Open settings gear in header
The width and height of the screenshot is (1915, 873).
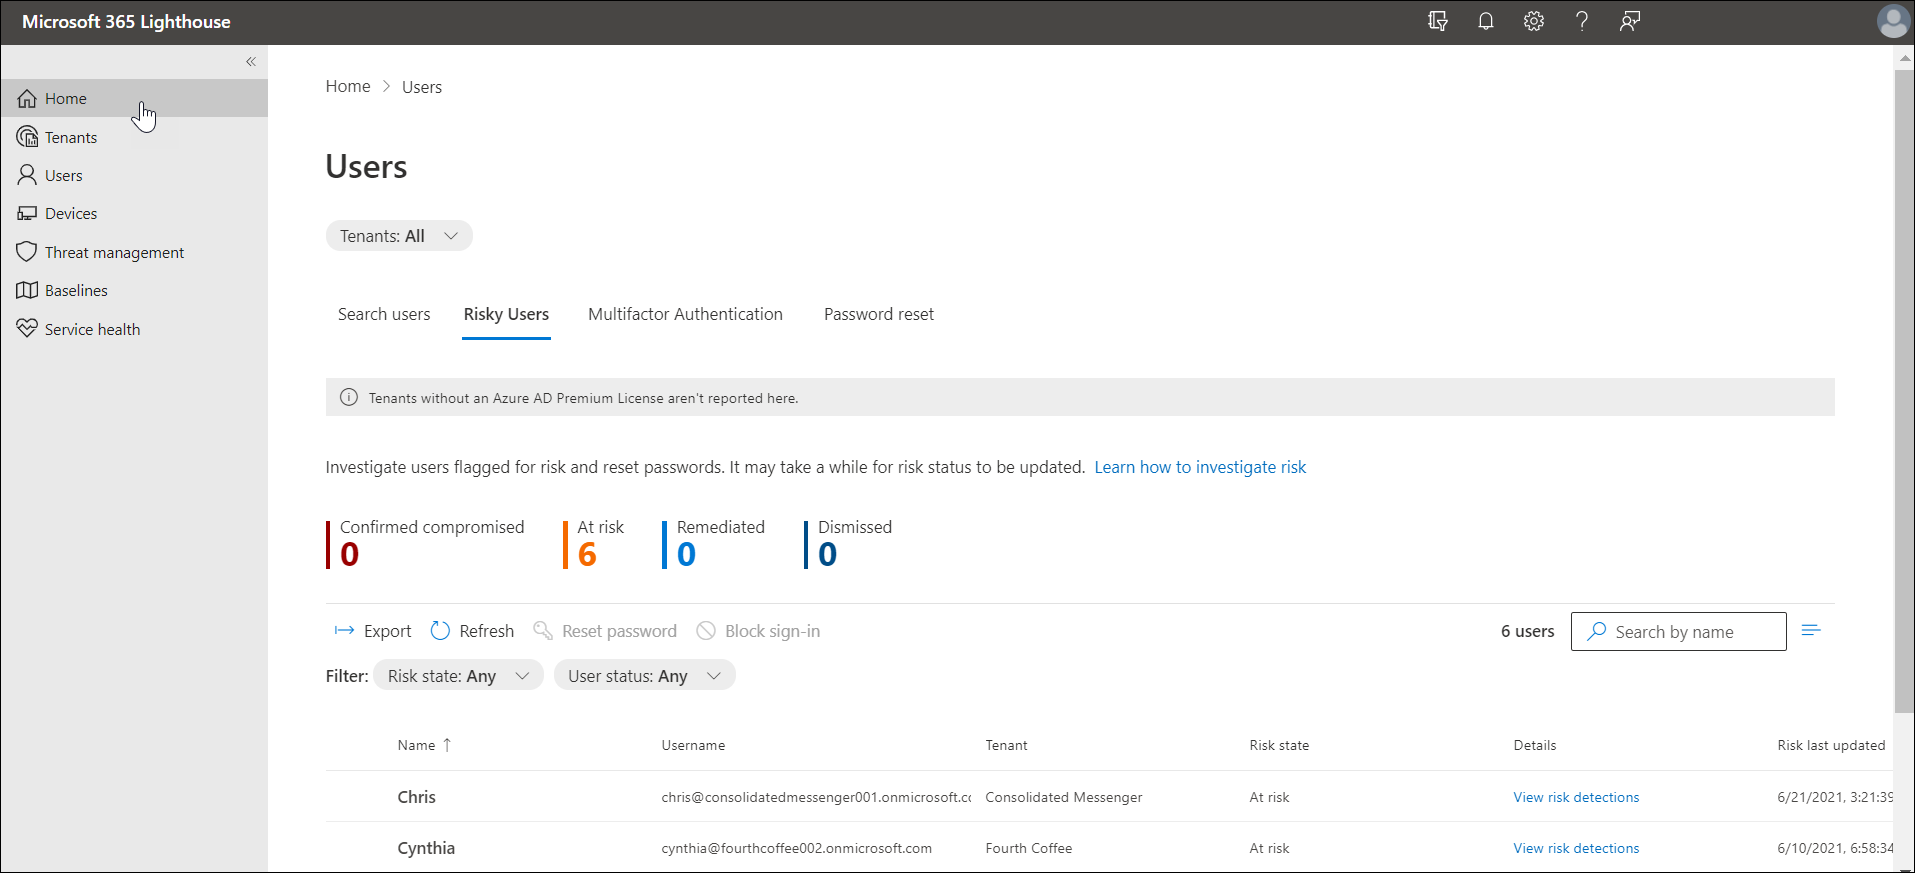point(1534,21)
